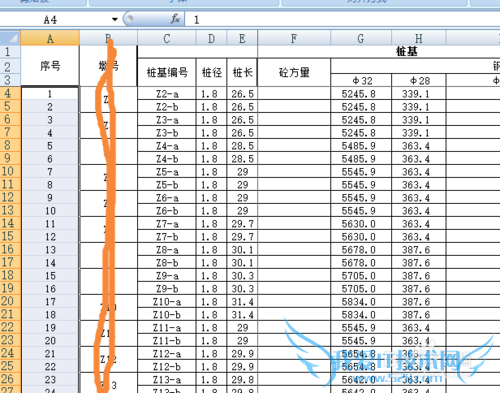Click the fx Insert Function icon
This screenshot has height=393, width=500.
coord(175,19)
